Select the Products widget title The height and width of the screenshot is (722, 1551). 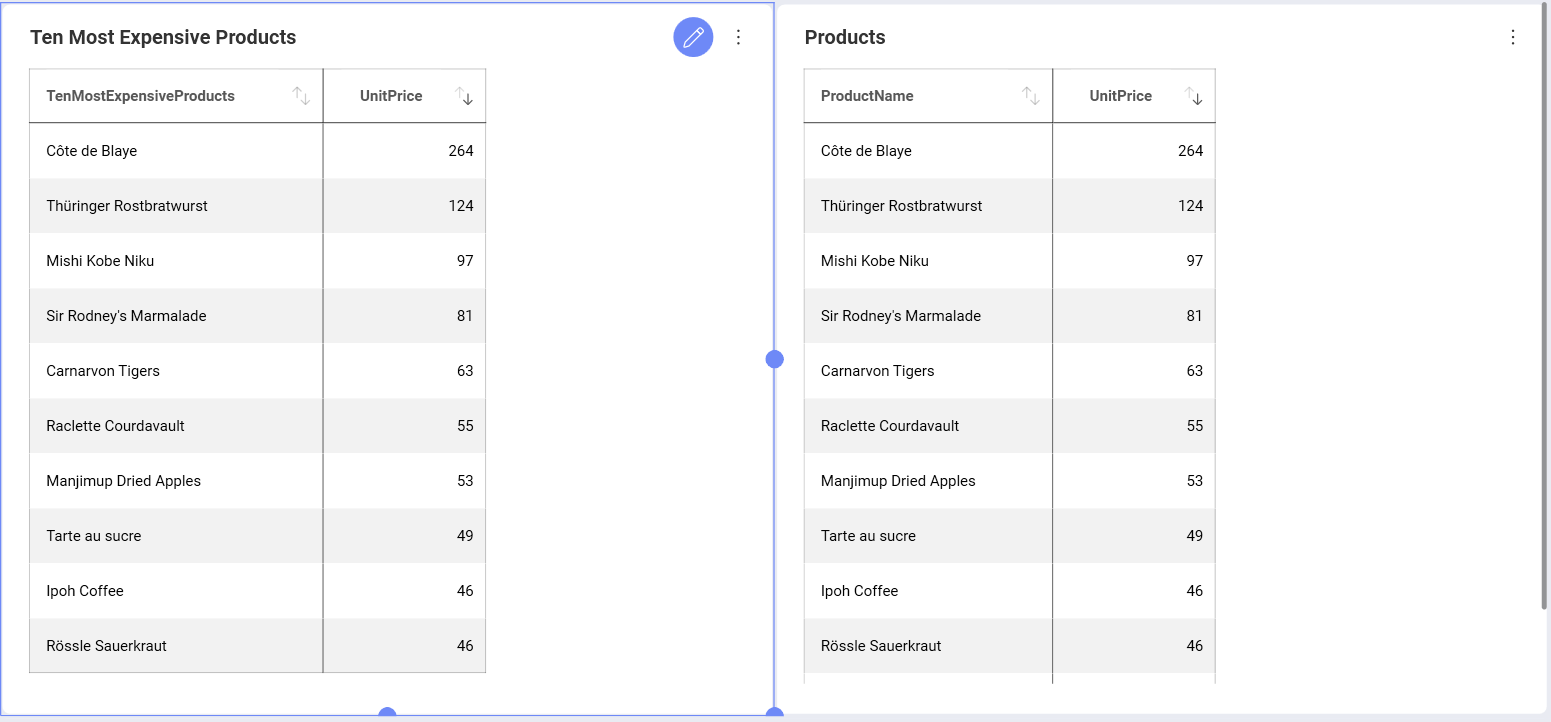tap(845, 37)
